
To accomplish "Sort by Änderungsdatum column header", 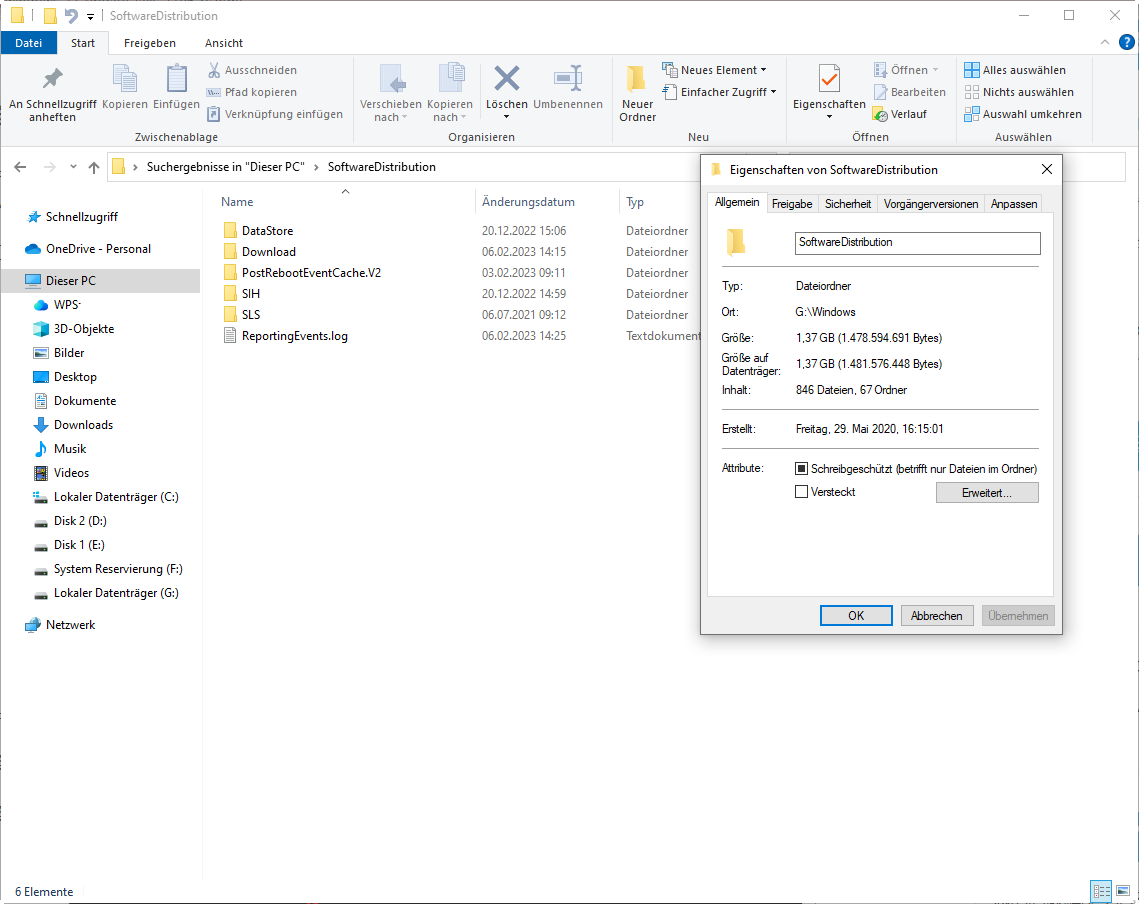I will pyautogui.click(x=528, y=202).
